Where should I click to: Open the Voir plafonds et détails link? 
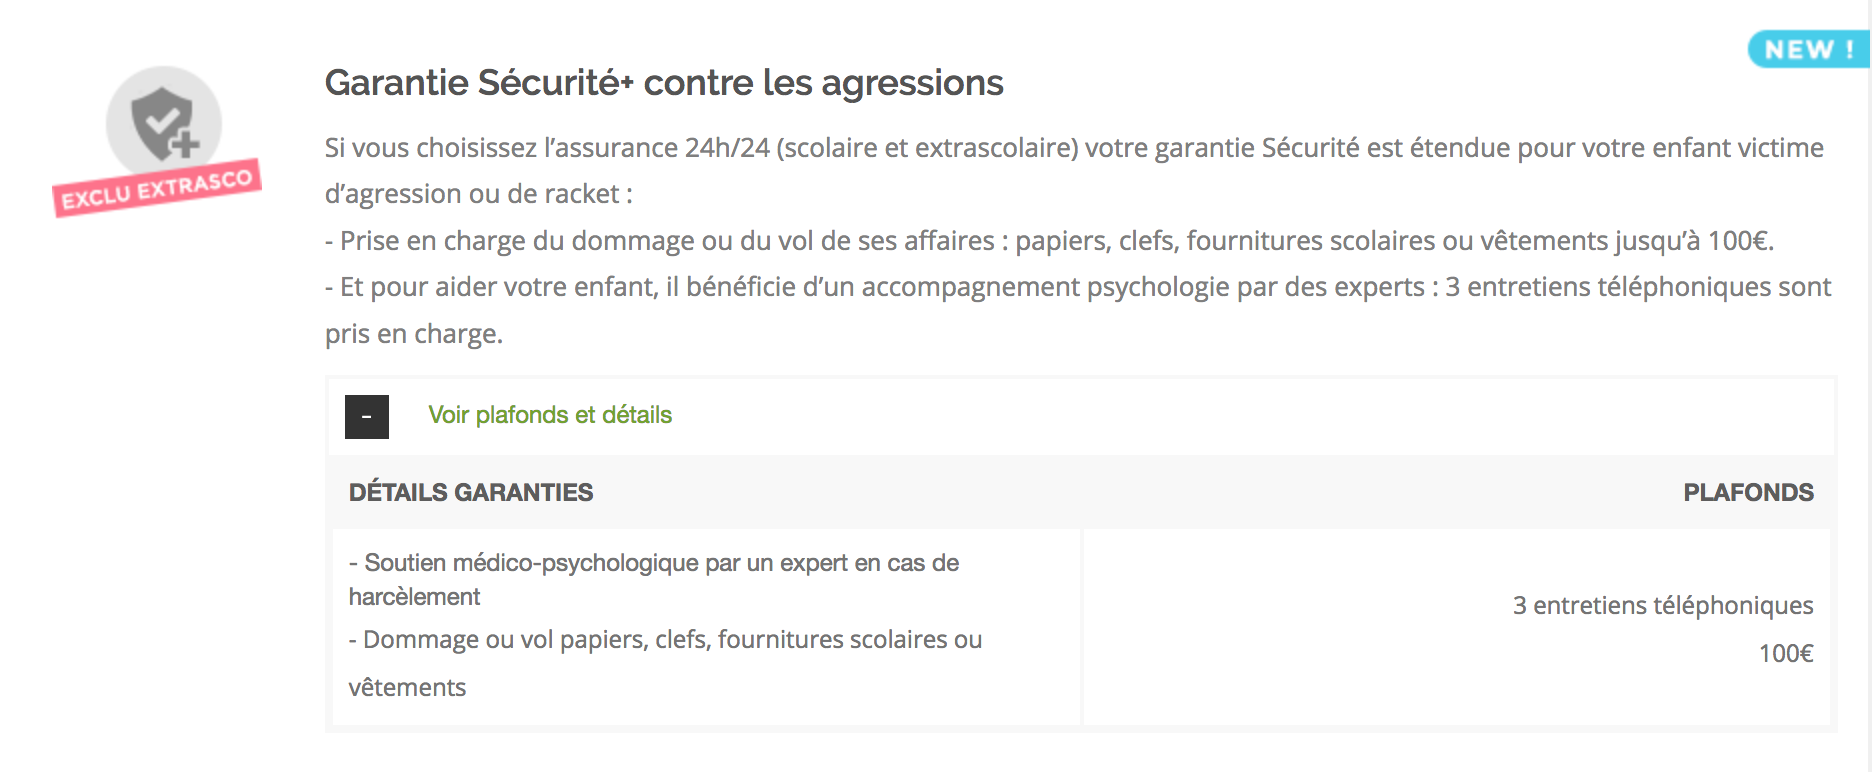click(x=550, y=415)
